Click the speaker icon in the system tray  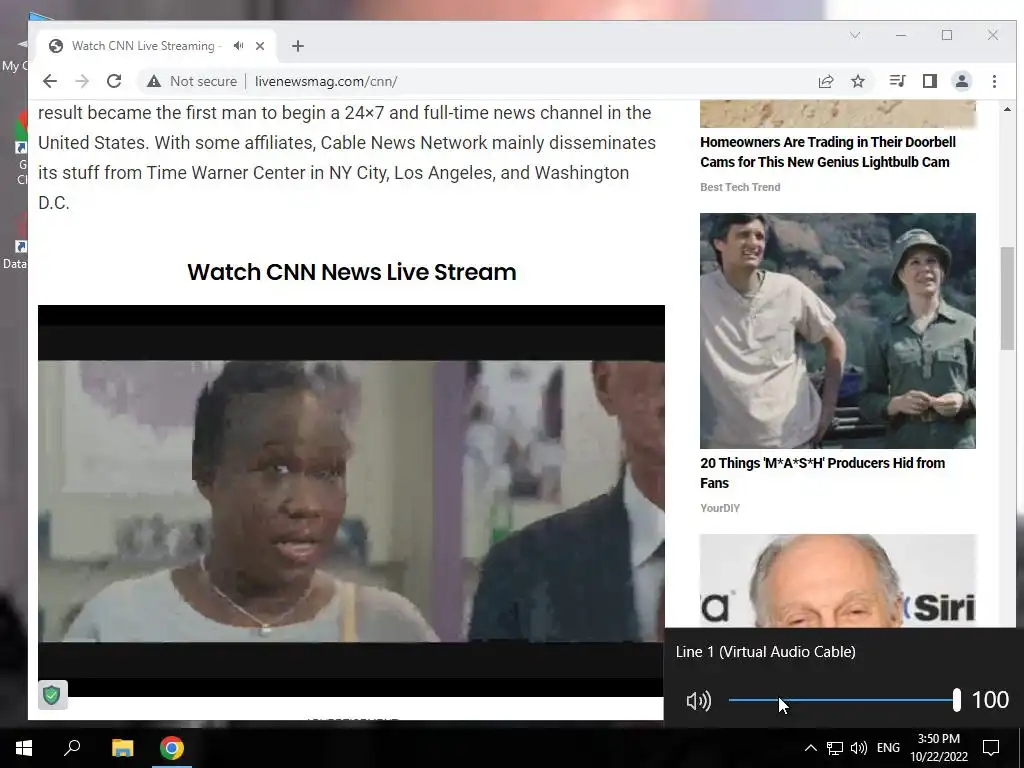(x=859, y=748)
